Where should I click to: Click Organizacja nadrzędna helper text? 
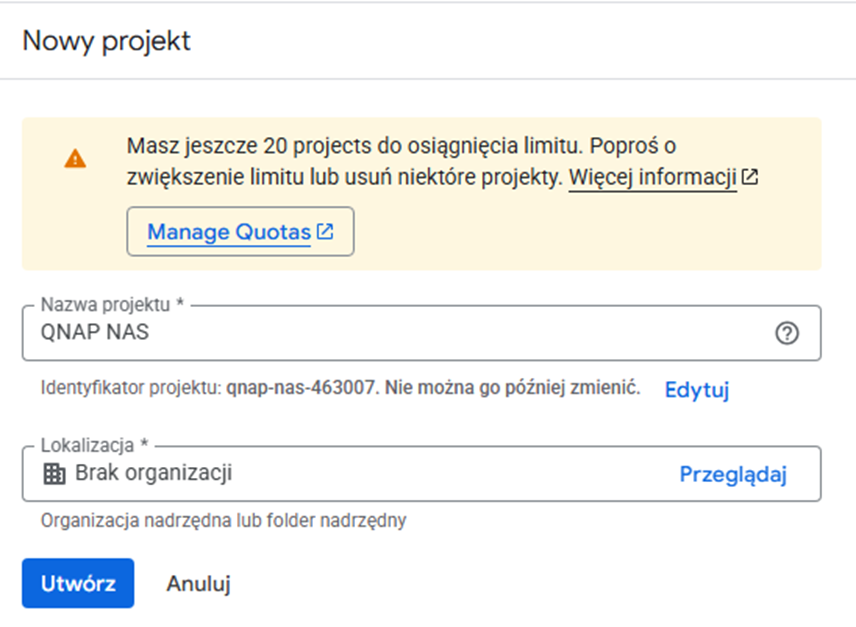(223, 521)
